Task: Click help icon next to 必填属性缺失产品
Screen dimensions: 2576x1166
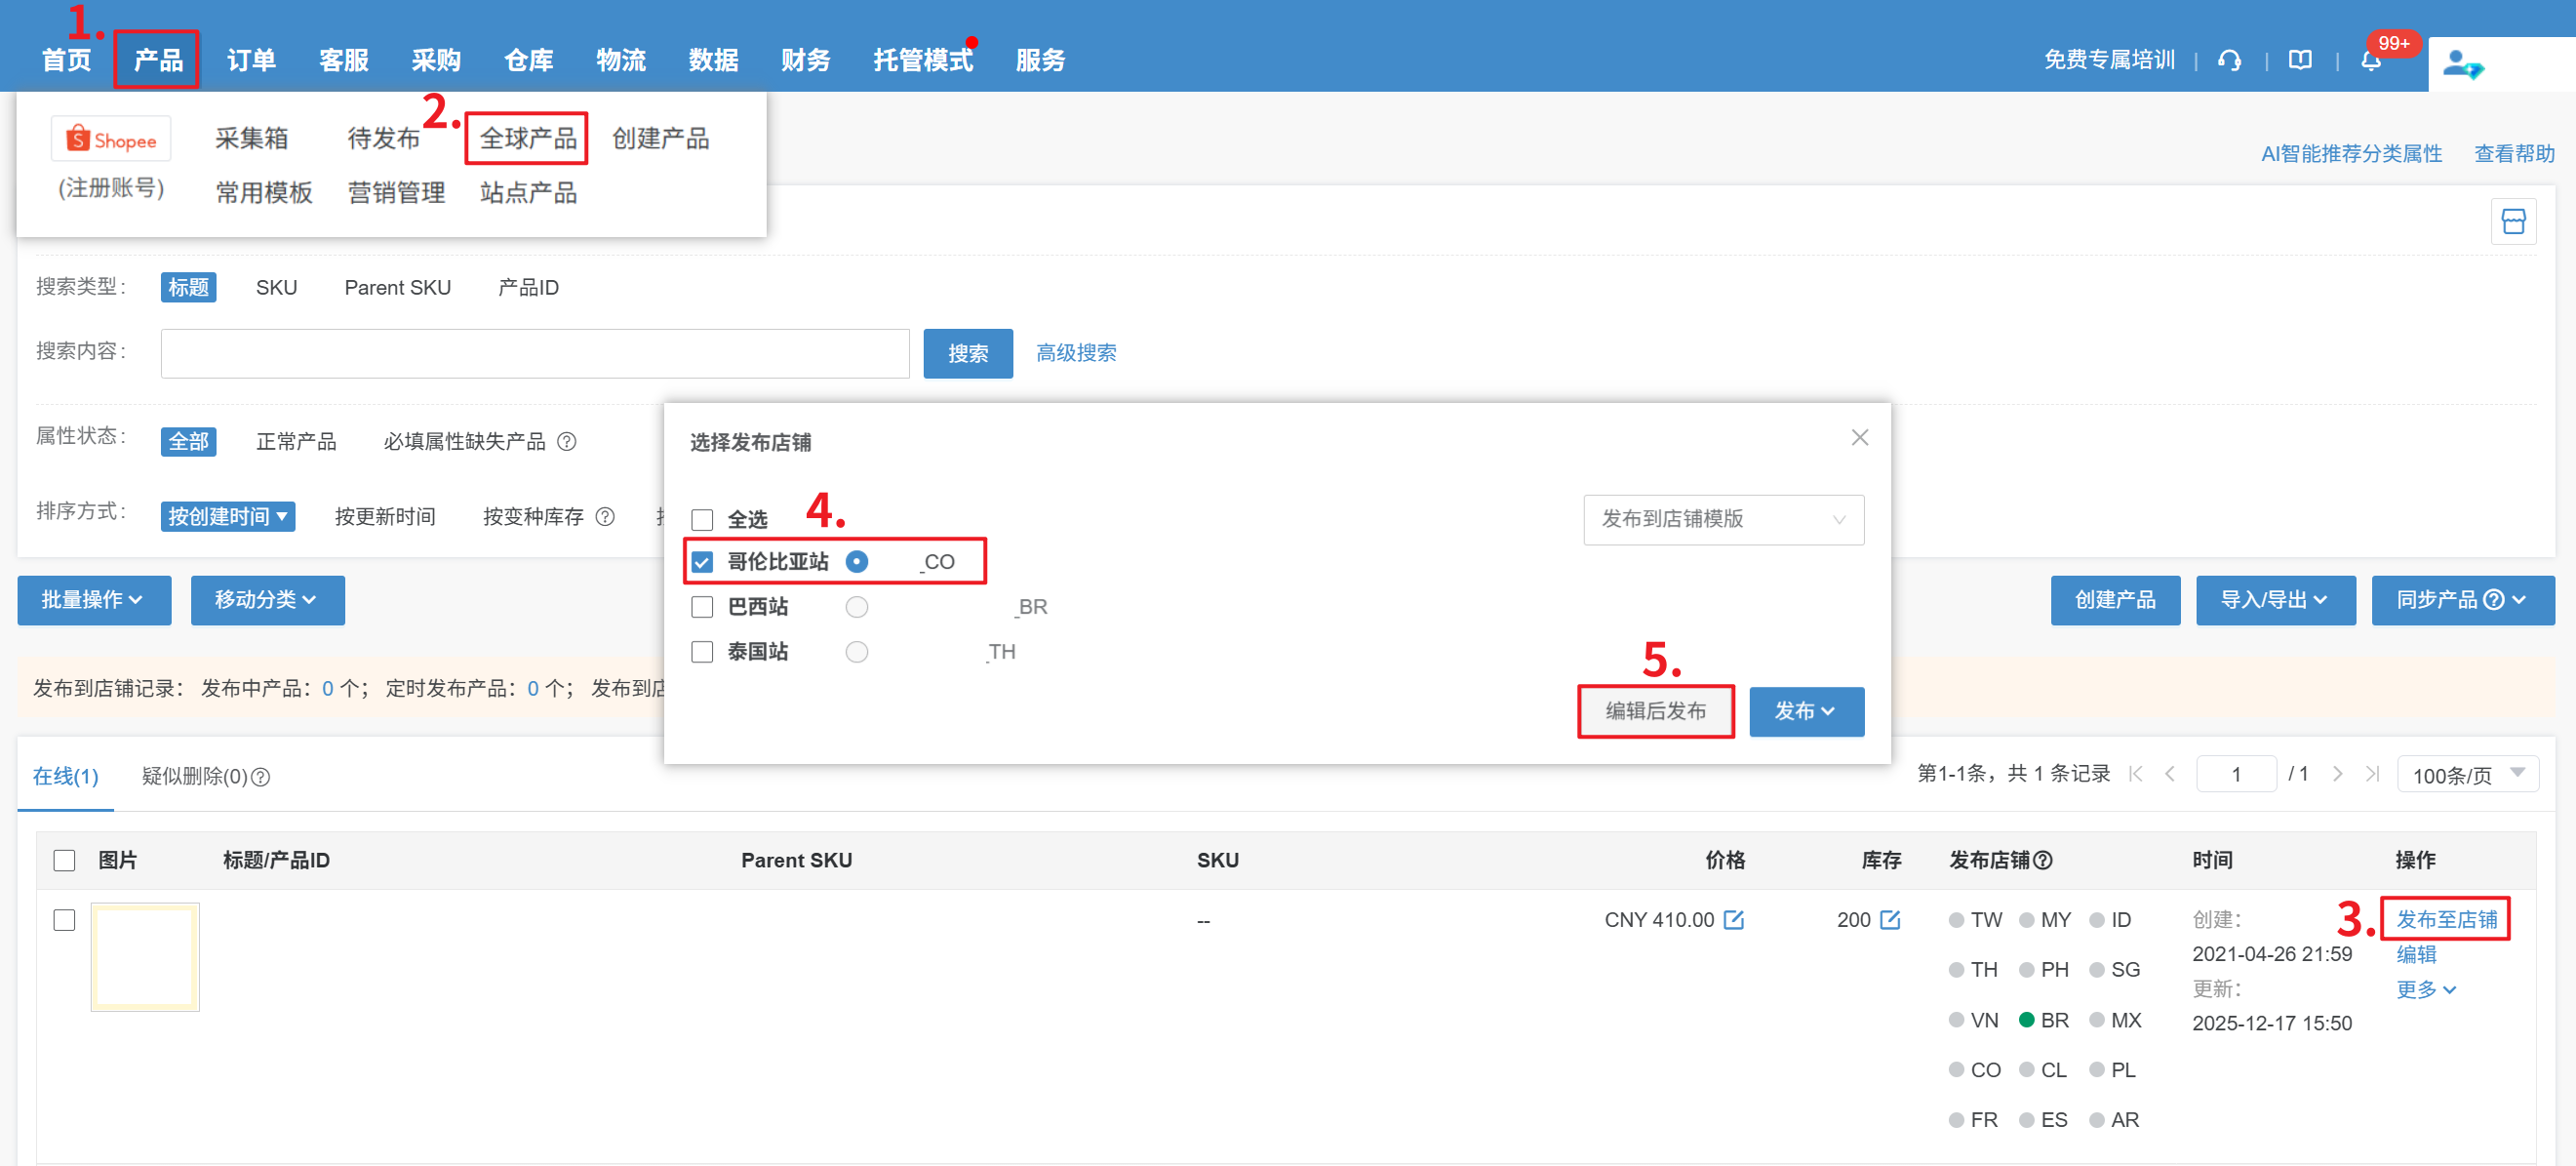Action: point(567,441)
